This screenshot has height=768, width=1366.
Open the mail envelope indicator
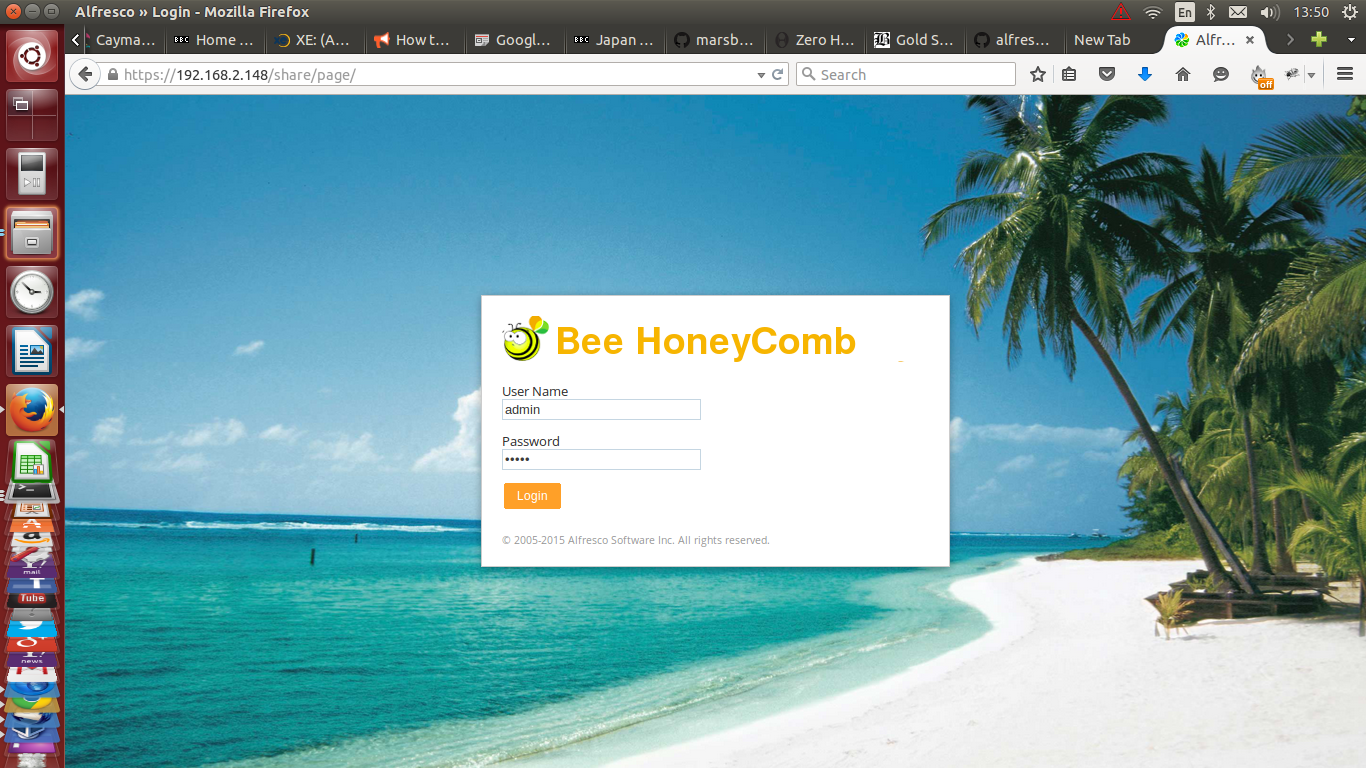click(1238, 12)
